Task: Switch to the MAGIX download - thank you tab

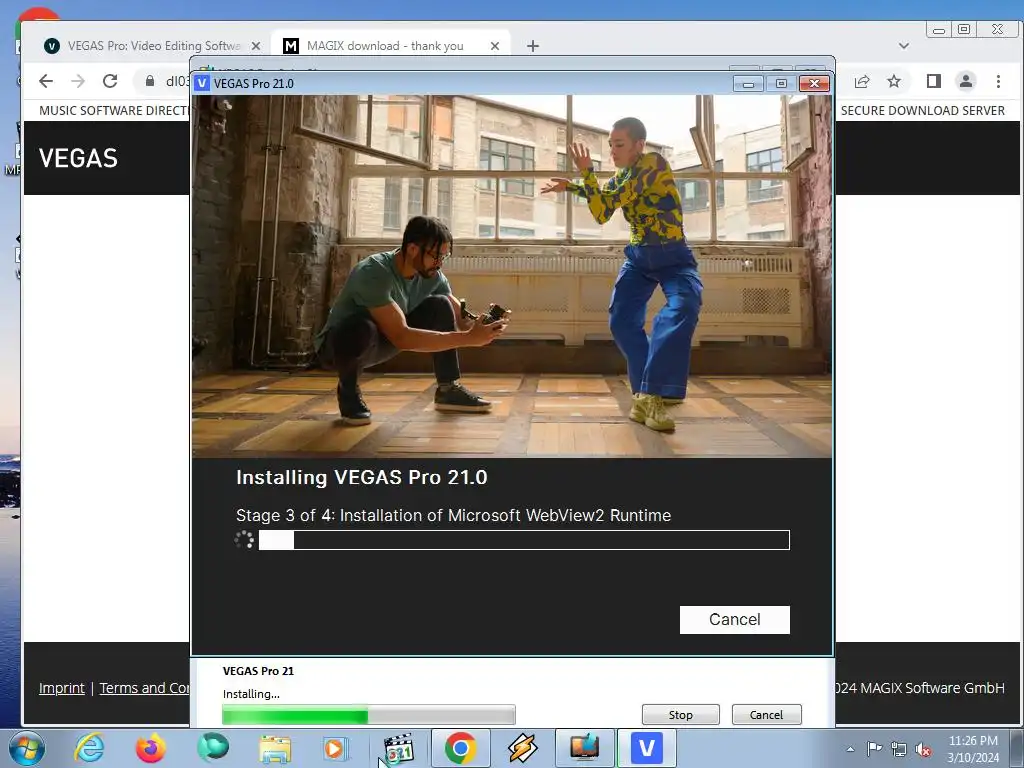Action: (385, 46)
